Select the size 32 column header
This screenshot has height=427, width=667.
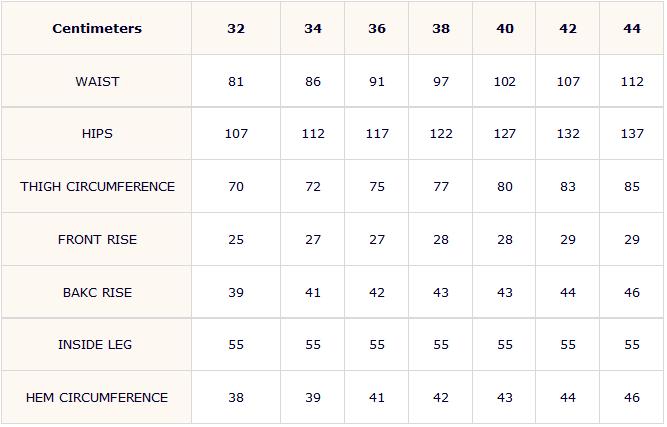(236, 28)
